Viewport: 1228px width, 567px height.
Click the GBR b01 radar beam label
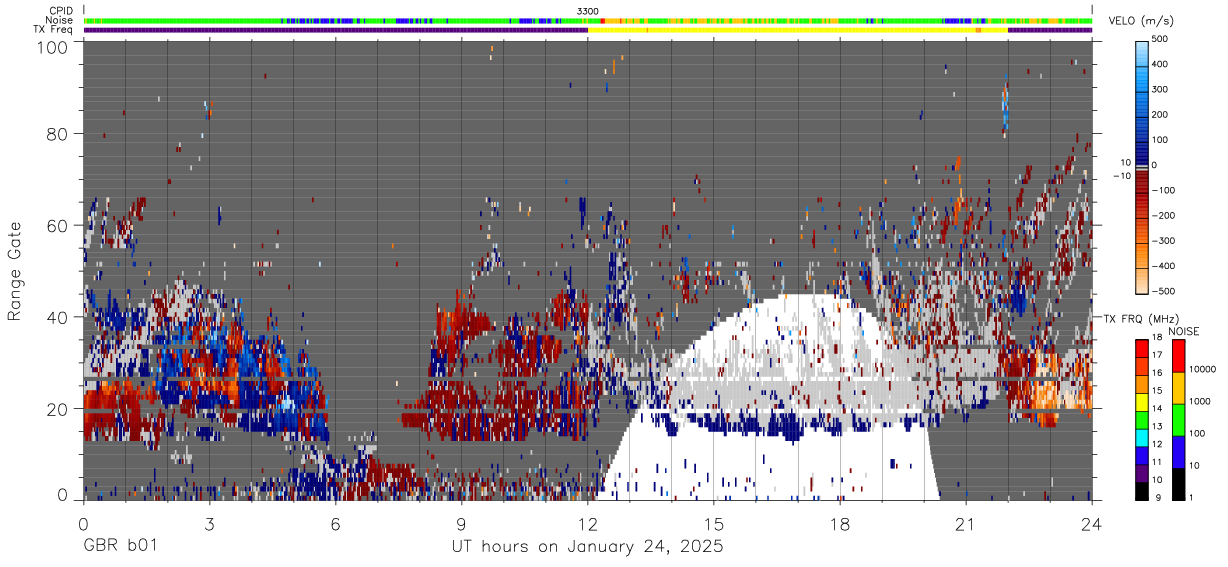[119, 547]
